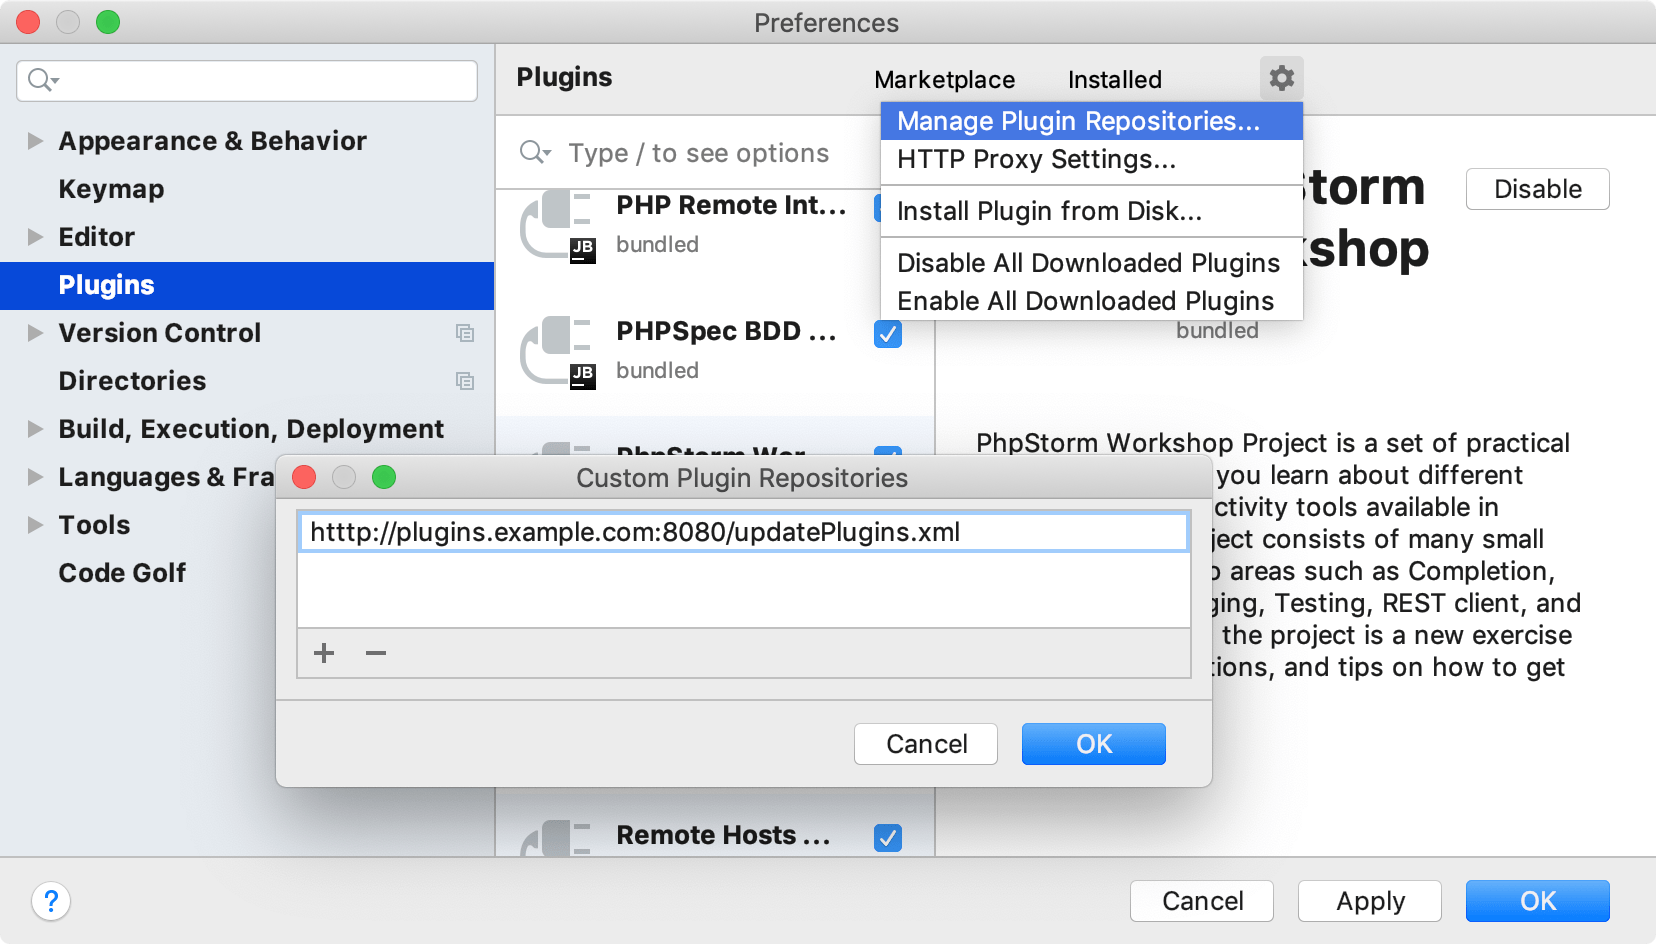Click Apply in Preferences window
1656x944 pixels.
tap(1370, 901)
